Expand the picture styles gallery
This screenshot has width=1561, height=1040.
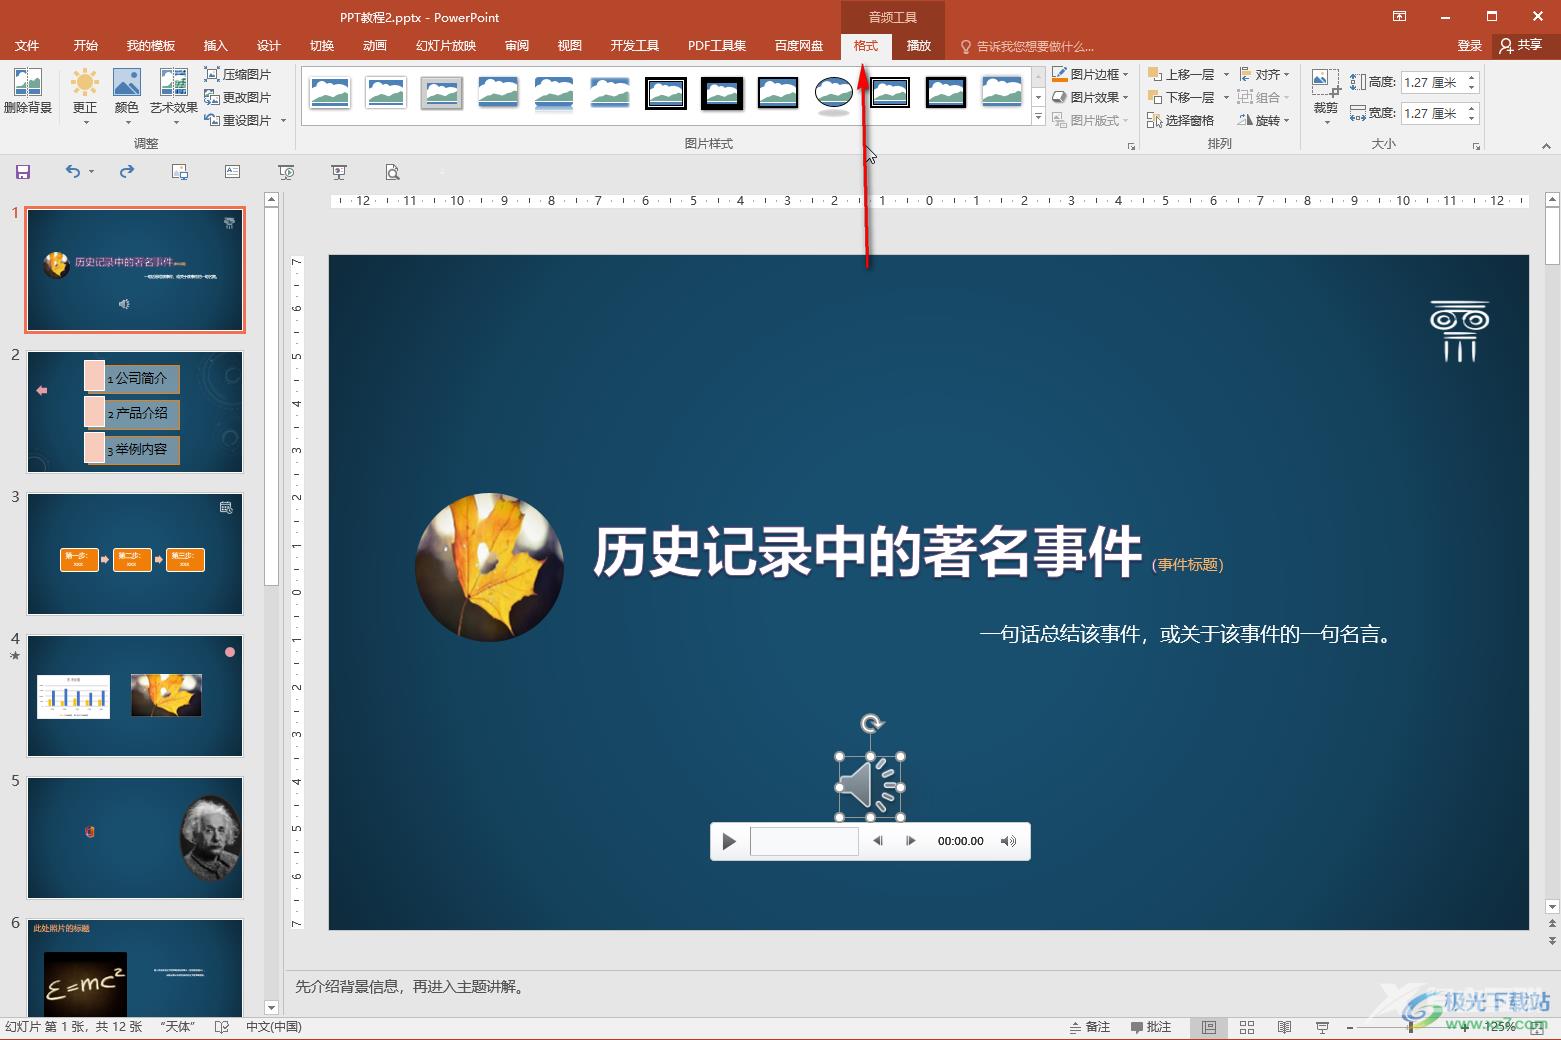pyautogui.click(x=1038, y=118)
